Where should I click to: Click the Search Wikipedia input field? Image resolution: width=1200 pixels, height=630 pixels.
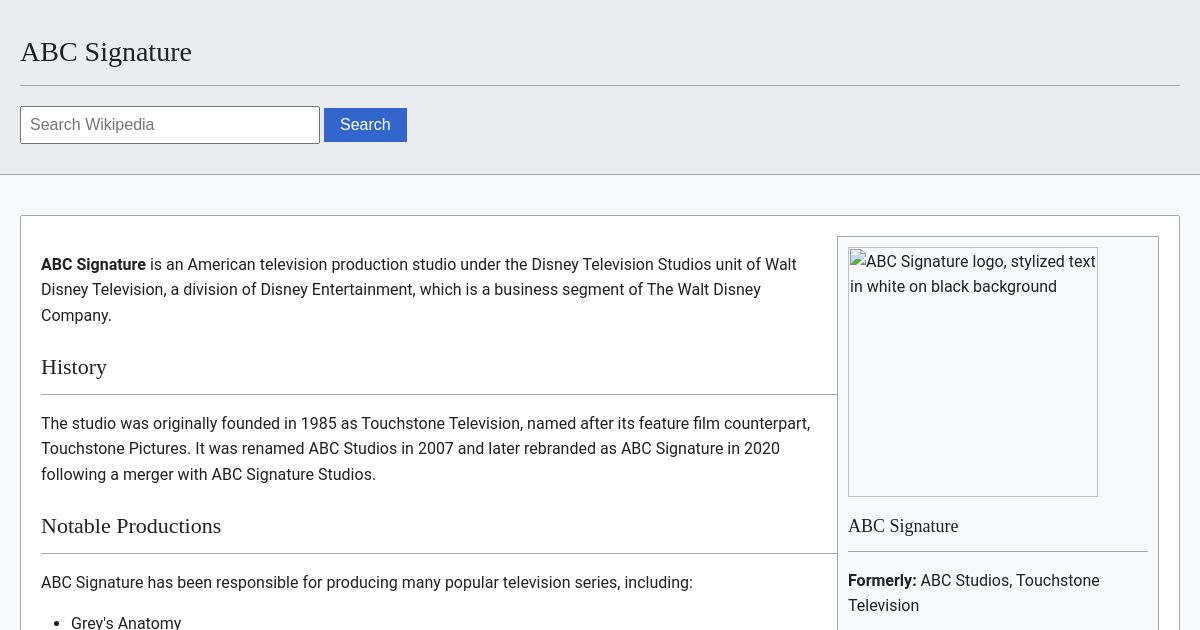[x=170, y=125]
